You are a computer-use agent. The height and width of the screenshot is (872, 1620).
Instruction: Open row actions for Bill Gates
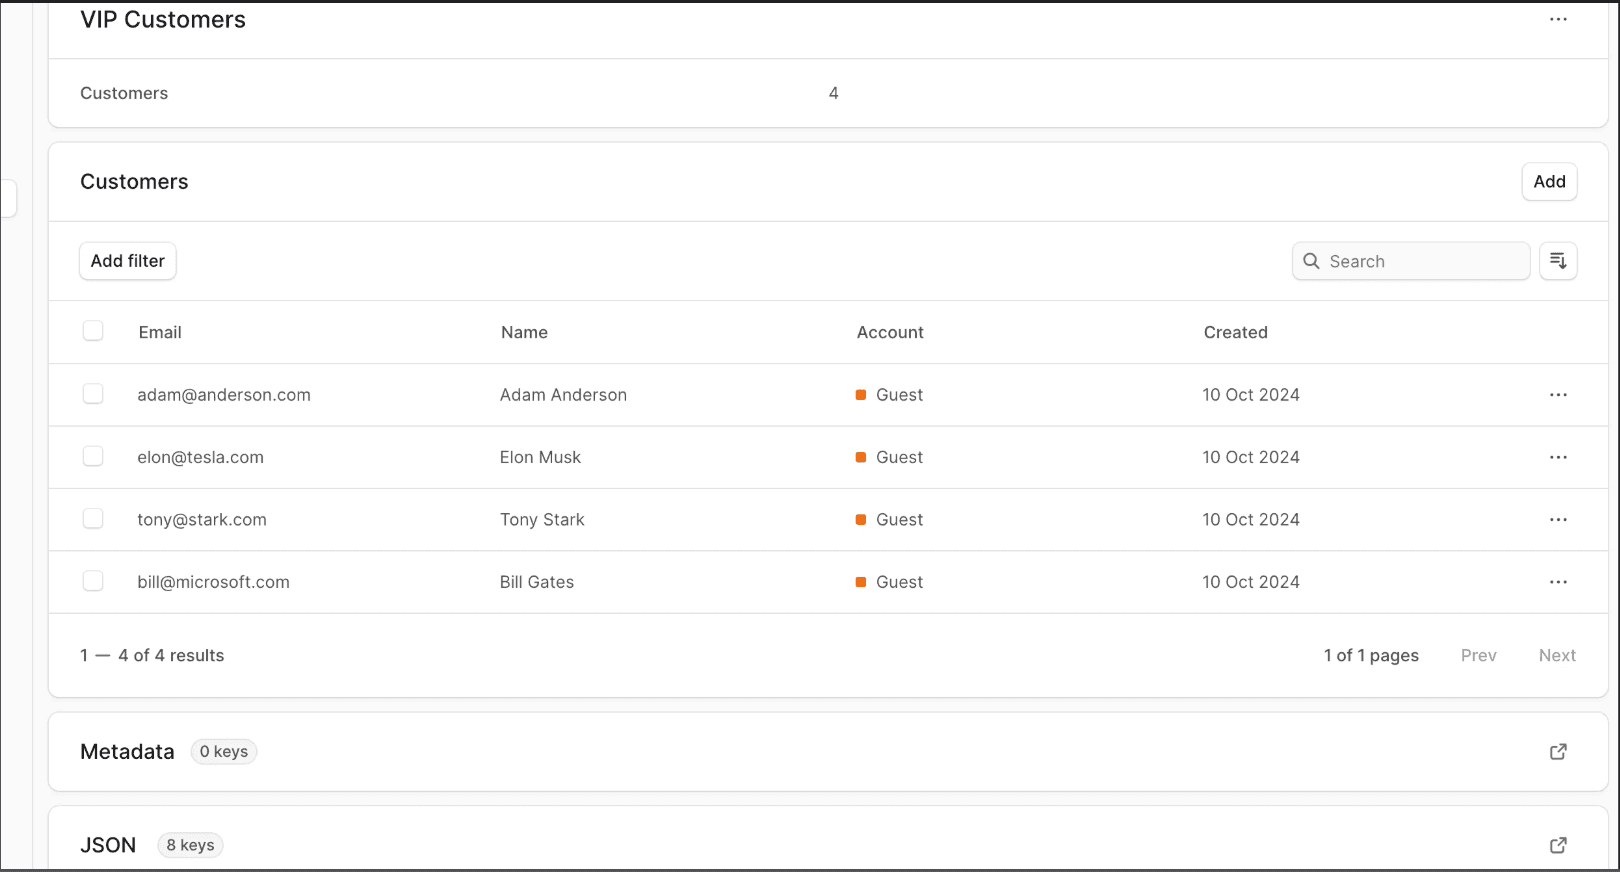1558,582
